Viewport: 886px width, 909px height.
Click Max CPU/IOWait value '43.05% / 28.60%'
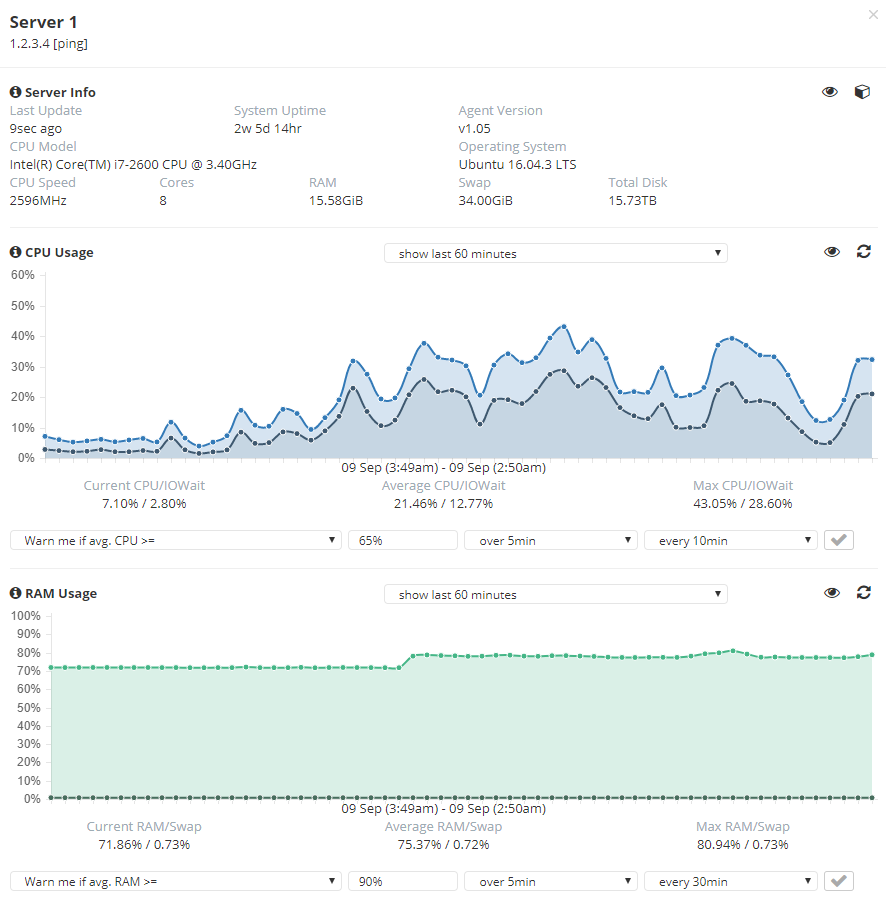click(743, 504)
